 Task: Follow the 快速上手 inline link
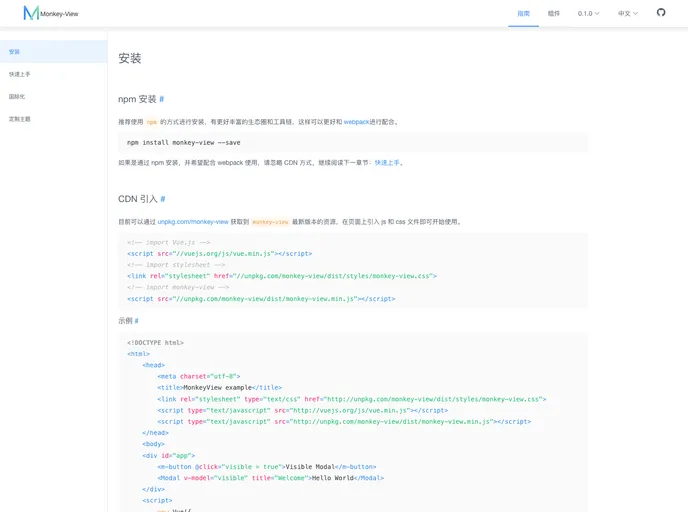[387, 163]
